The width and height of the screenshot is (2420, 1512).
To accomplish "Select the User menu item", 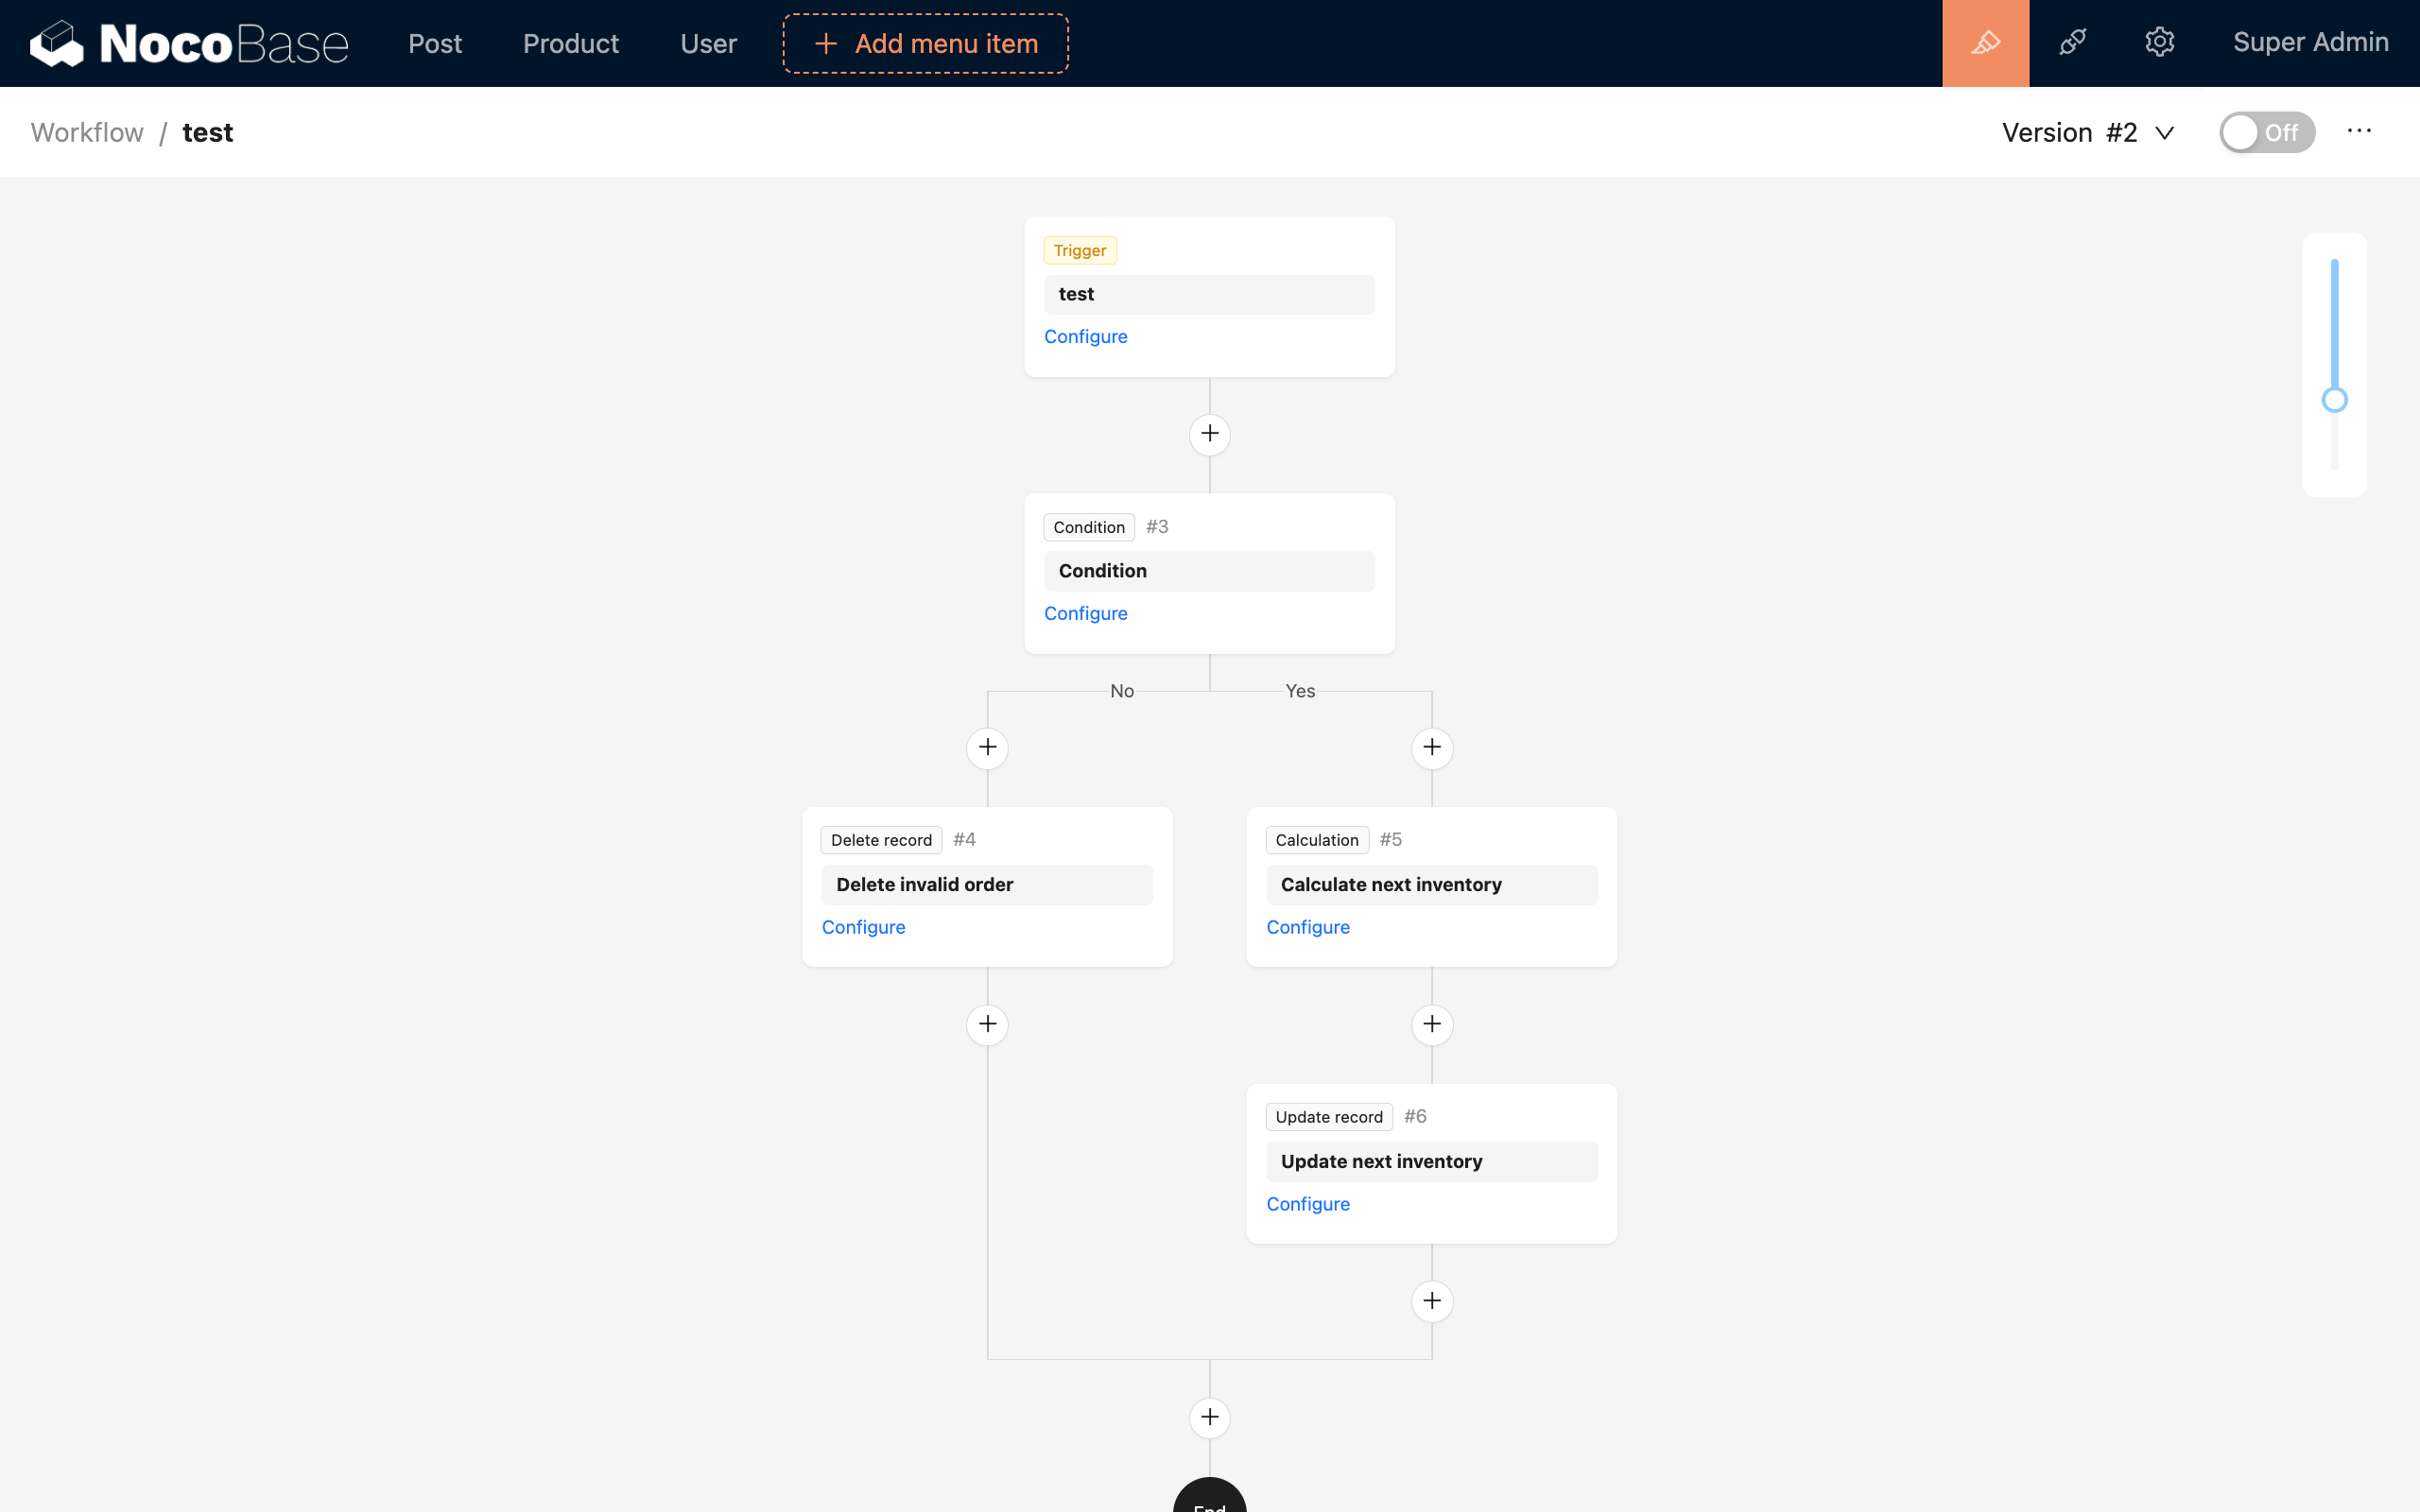I will pos(707,43).
